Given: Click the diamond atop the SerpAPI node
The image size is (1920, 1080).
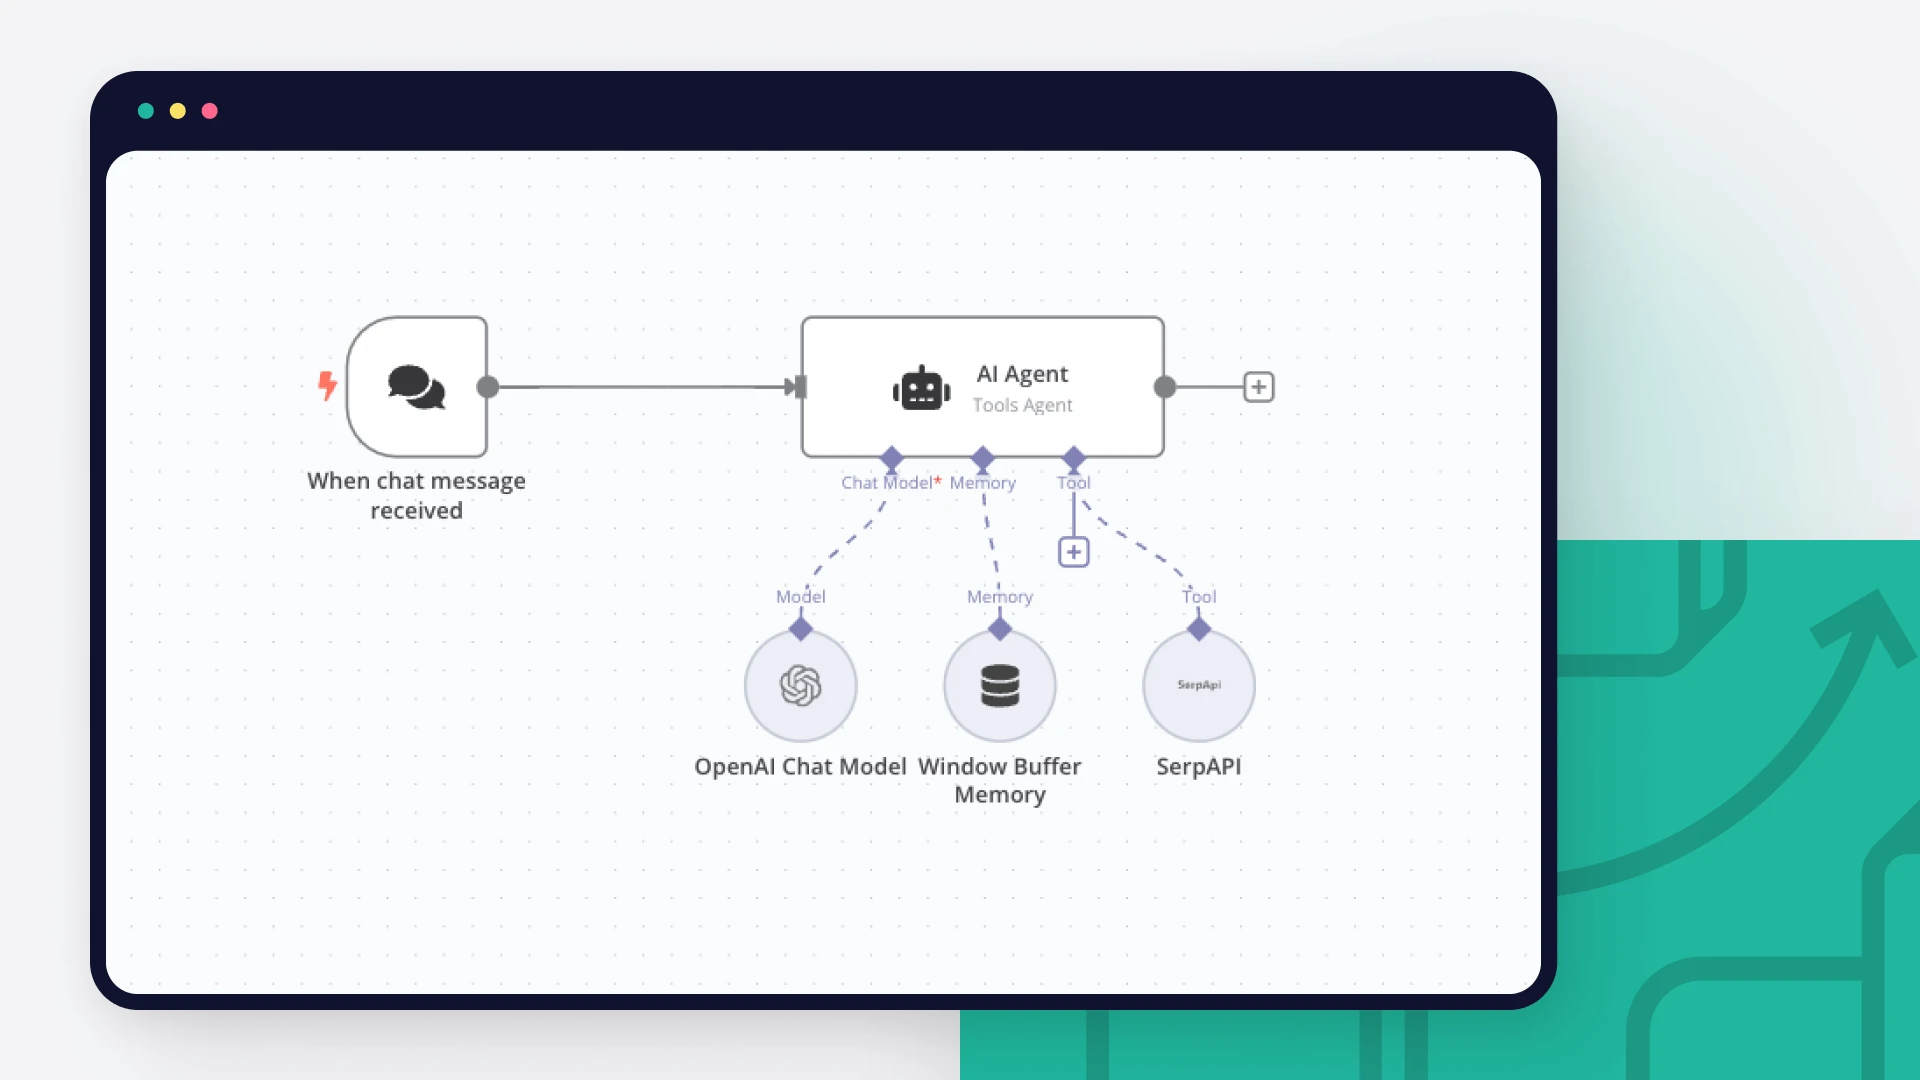Looking at the screenshot, I should 1198,629.
